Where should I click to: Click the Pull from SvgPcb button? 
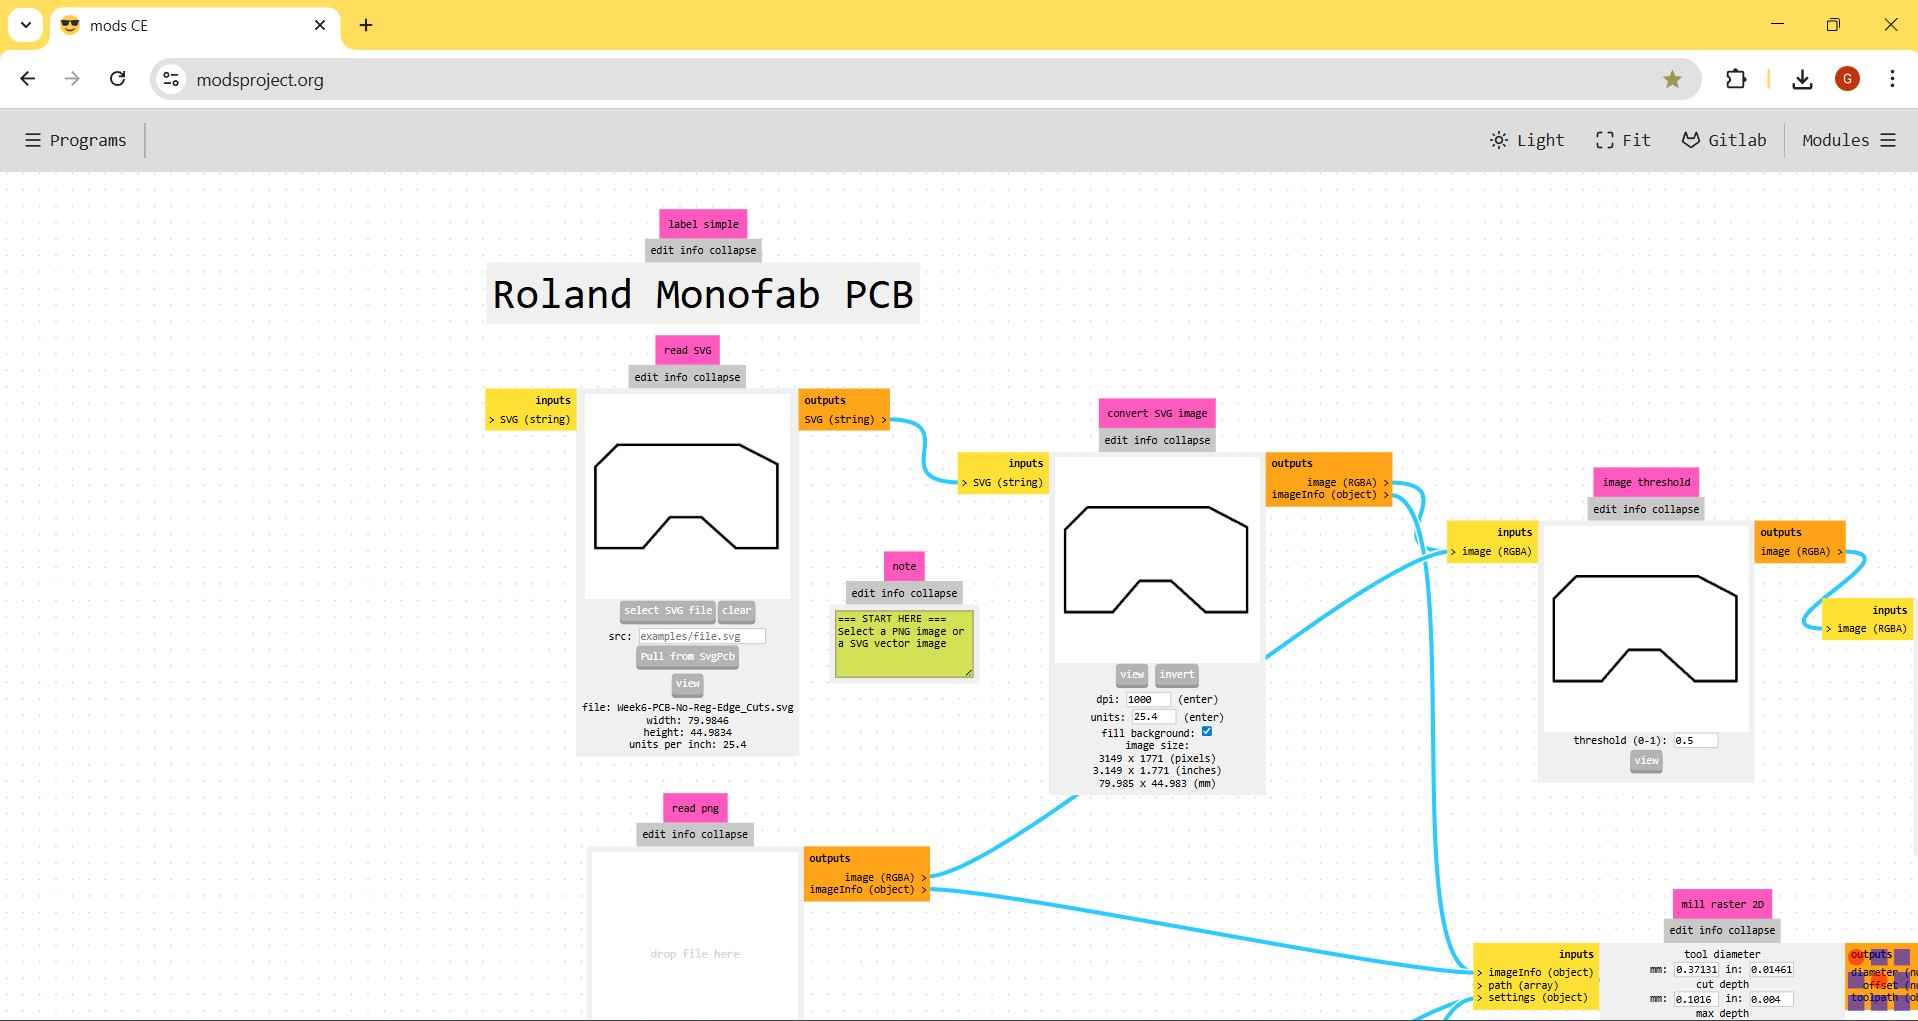pyautogui.click(x=688, y=657)
